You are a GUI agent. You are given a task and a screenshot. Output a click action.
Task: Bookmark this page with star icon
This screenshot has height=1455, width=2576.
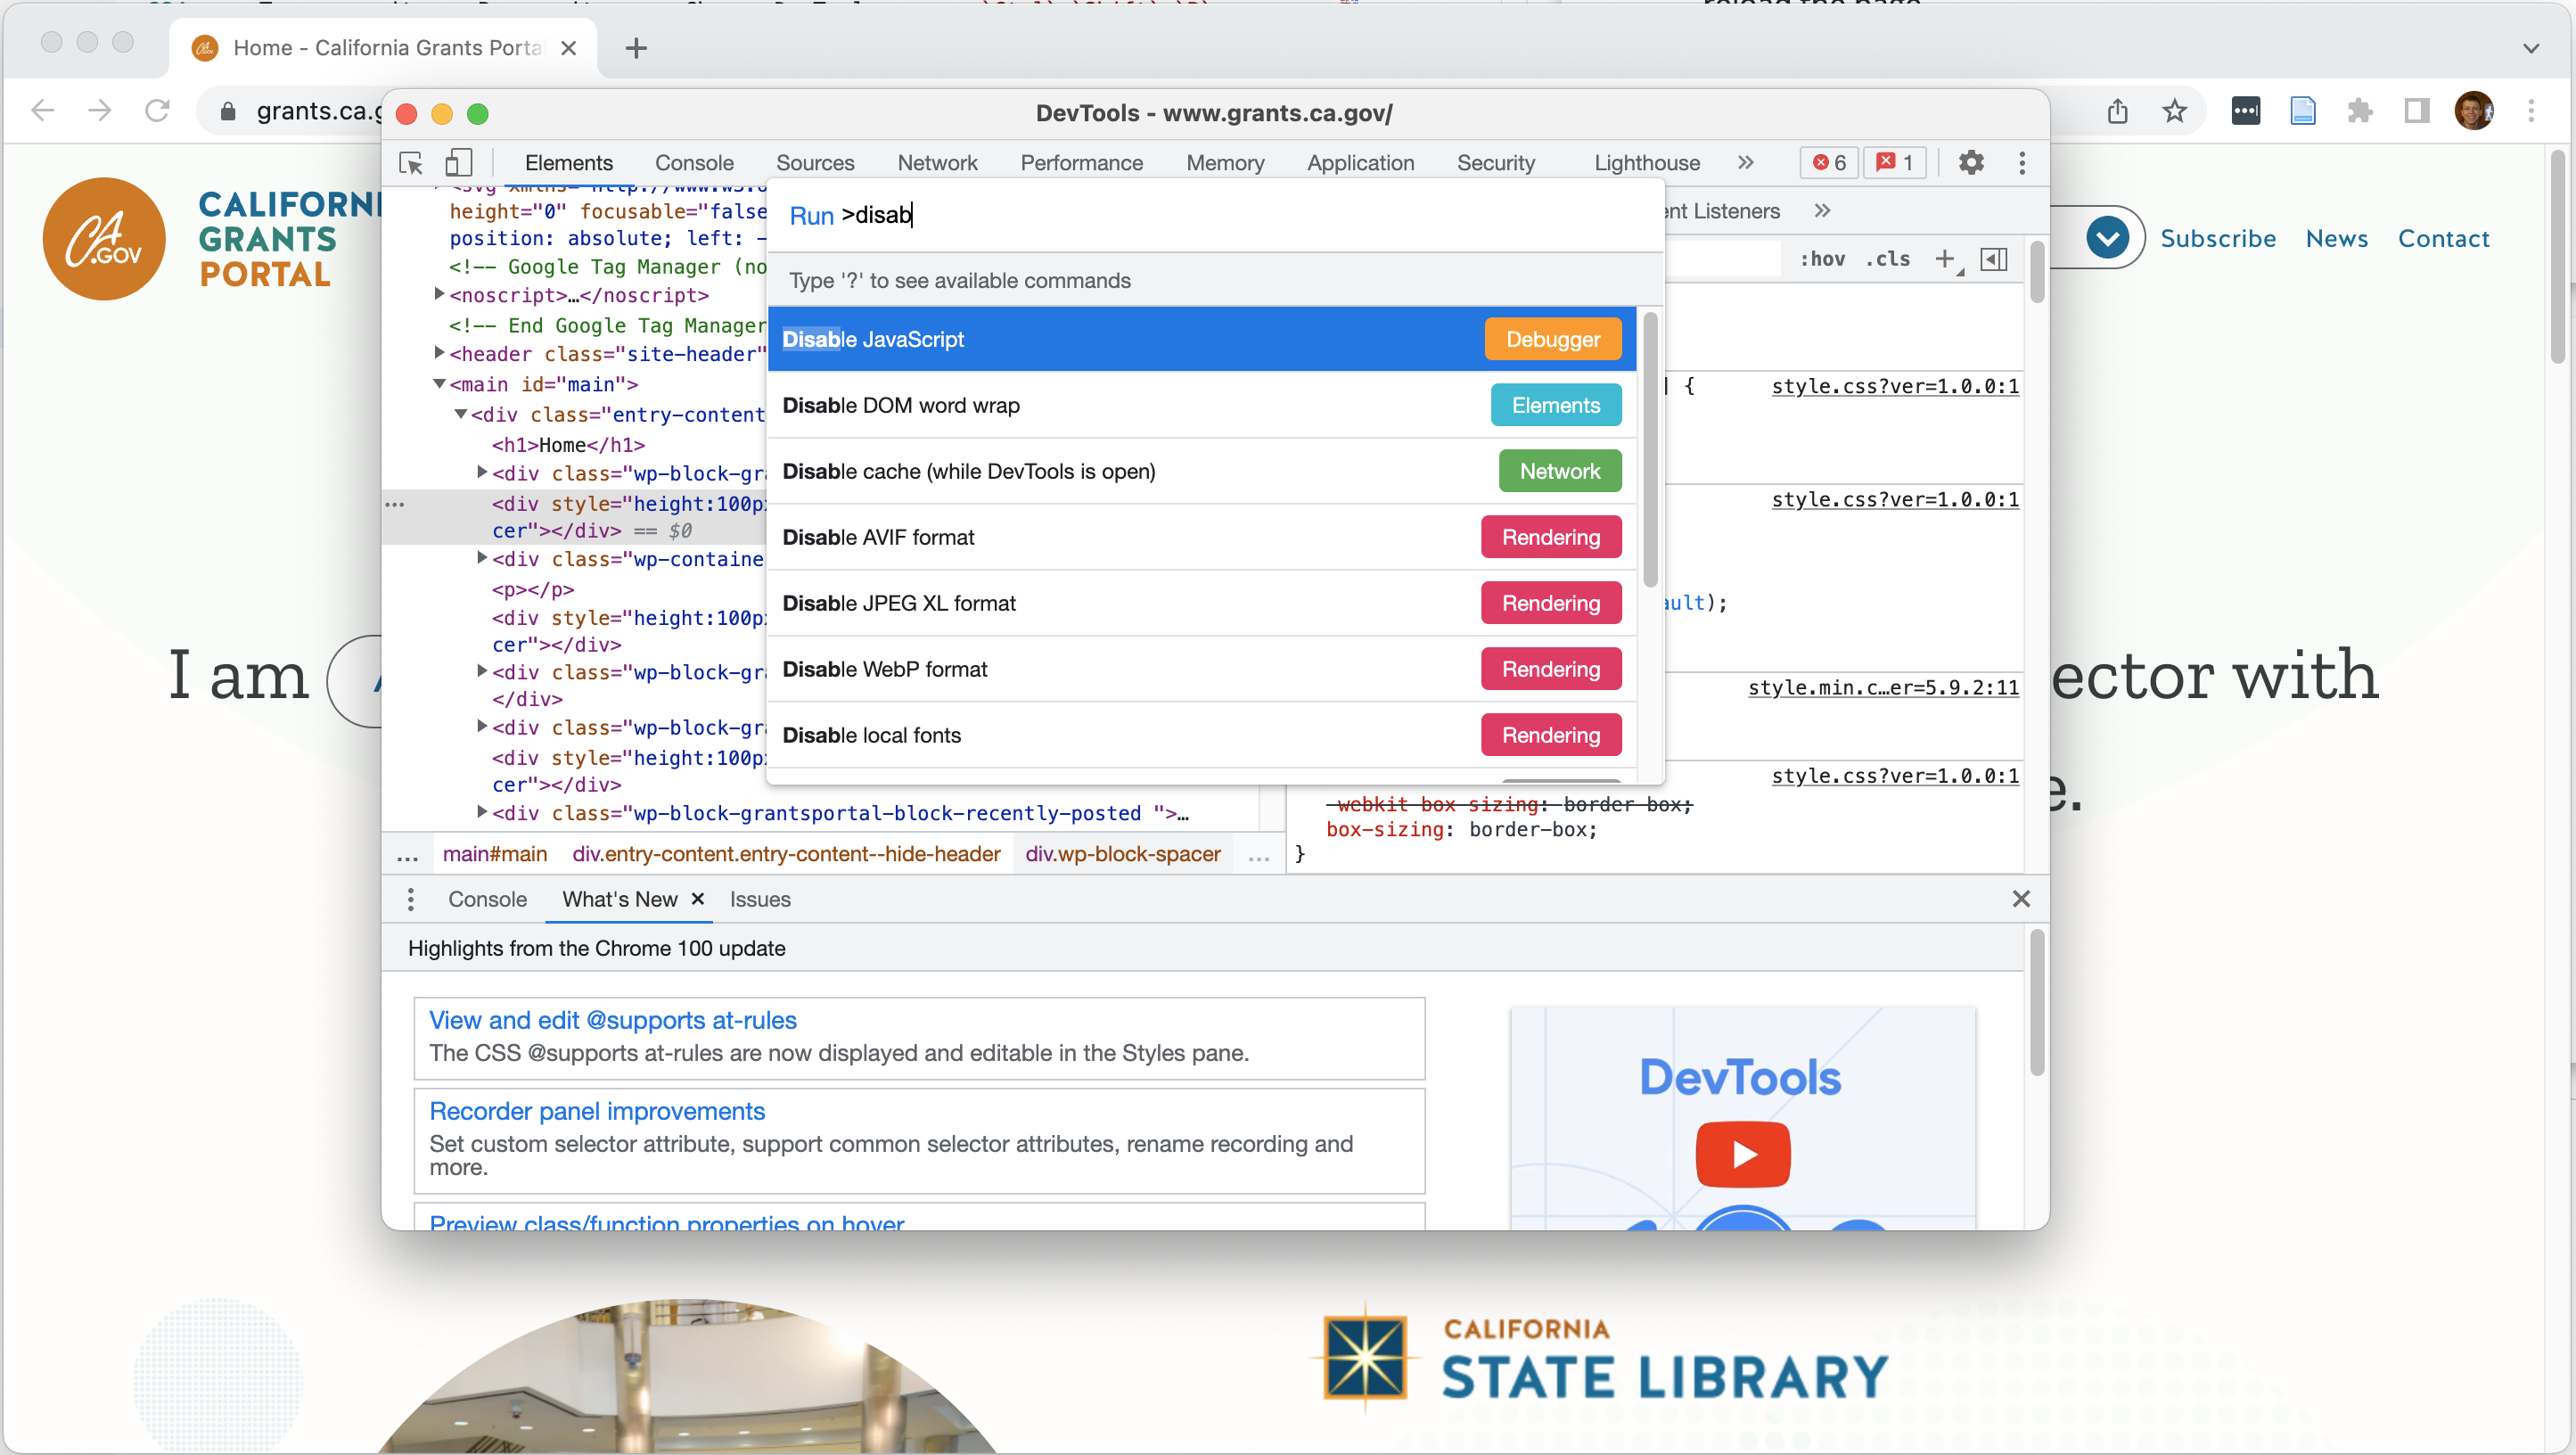[x=2174, y=111]
